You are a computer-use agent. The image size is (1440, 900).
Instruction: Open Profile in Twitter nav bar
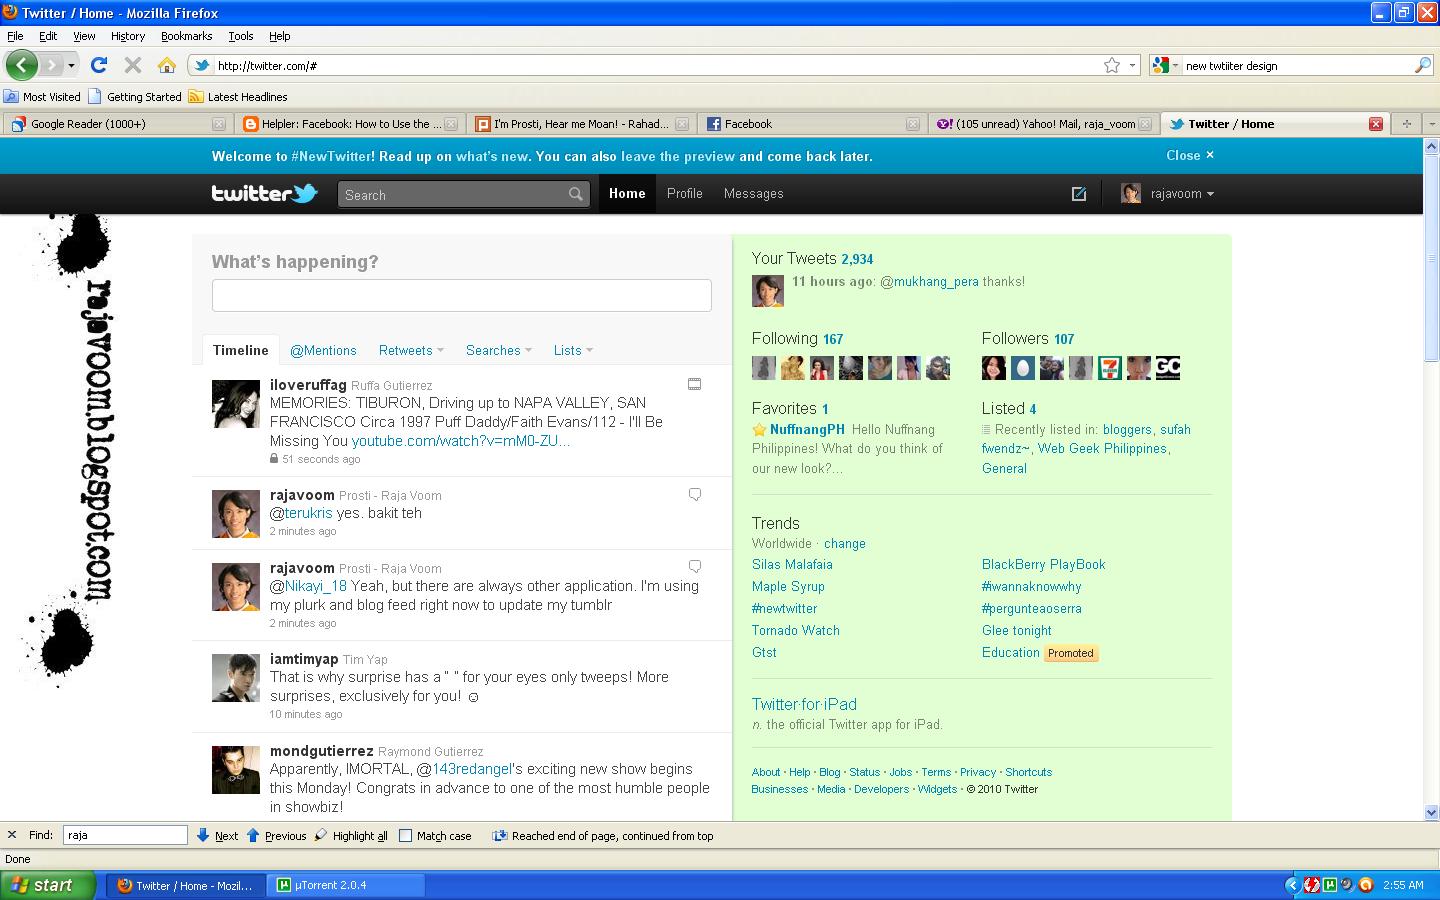coord(685,194)
